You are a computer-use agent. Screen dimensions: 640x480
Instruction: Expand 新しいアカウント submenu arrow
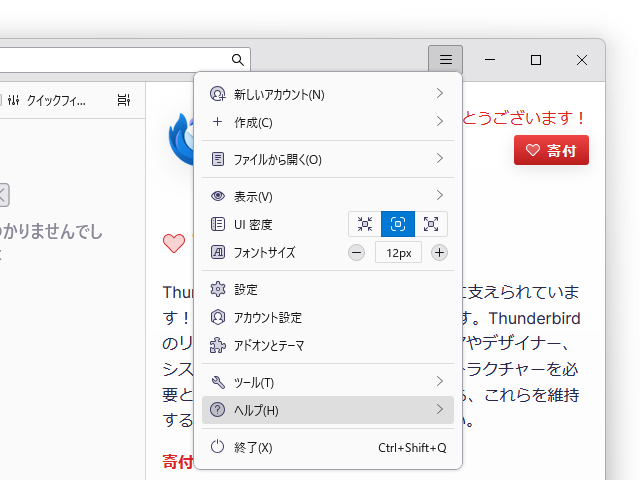point(440,93)
